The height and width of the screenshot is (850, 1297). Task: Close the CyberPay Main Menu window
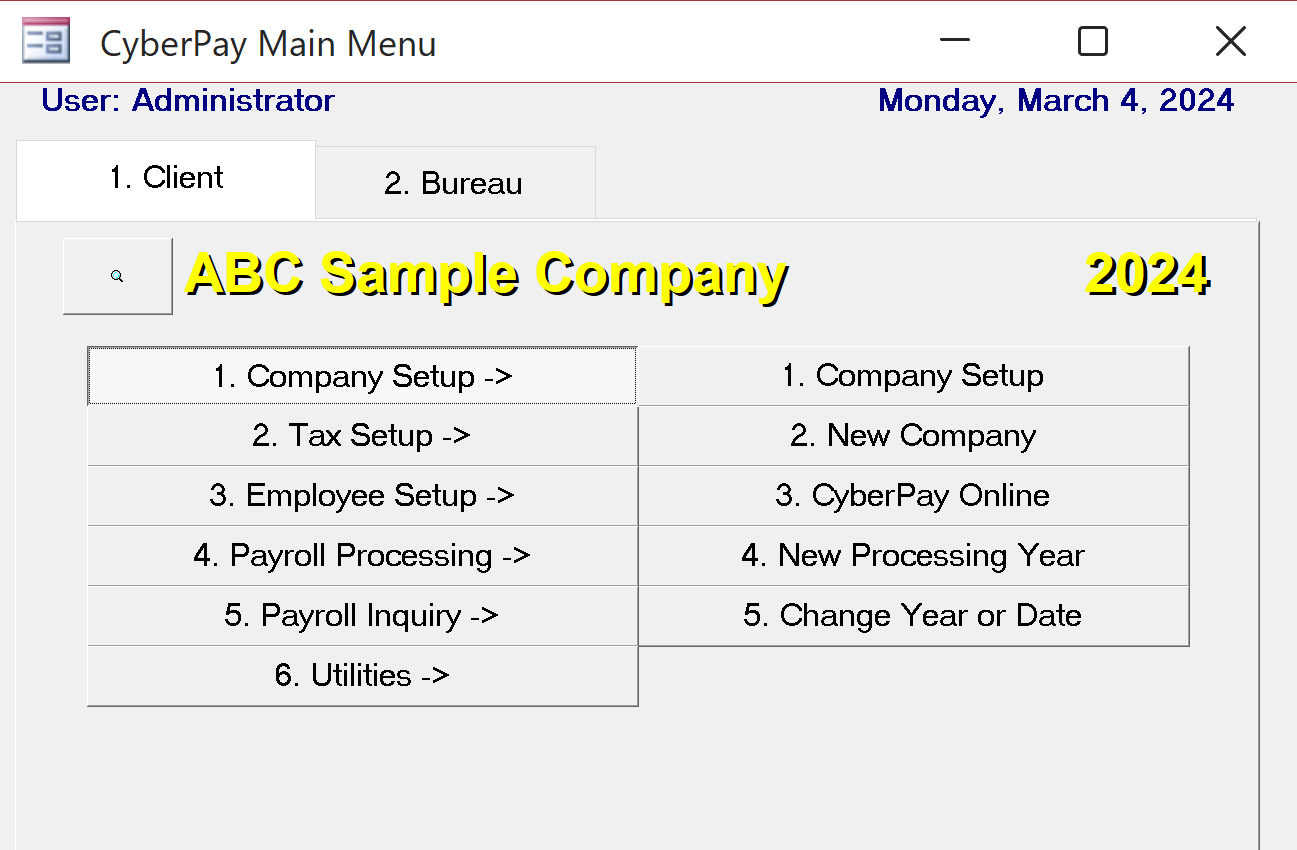1230,42
